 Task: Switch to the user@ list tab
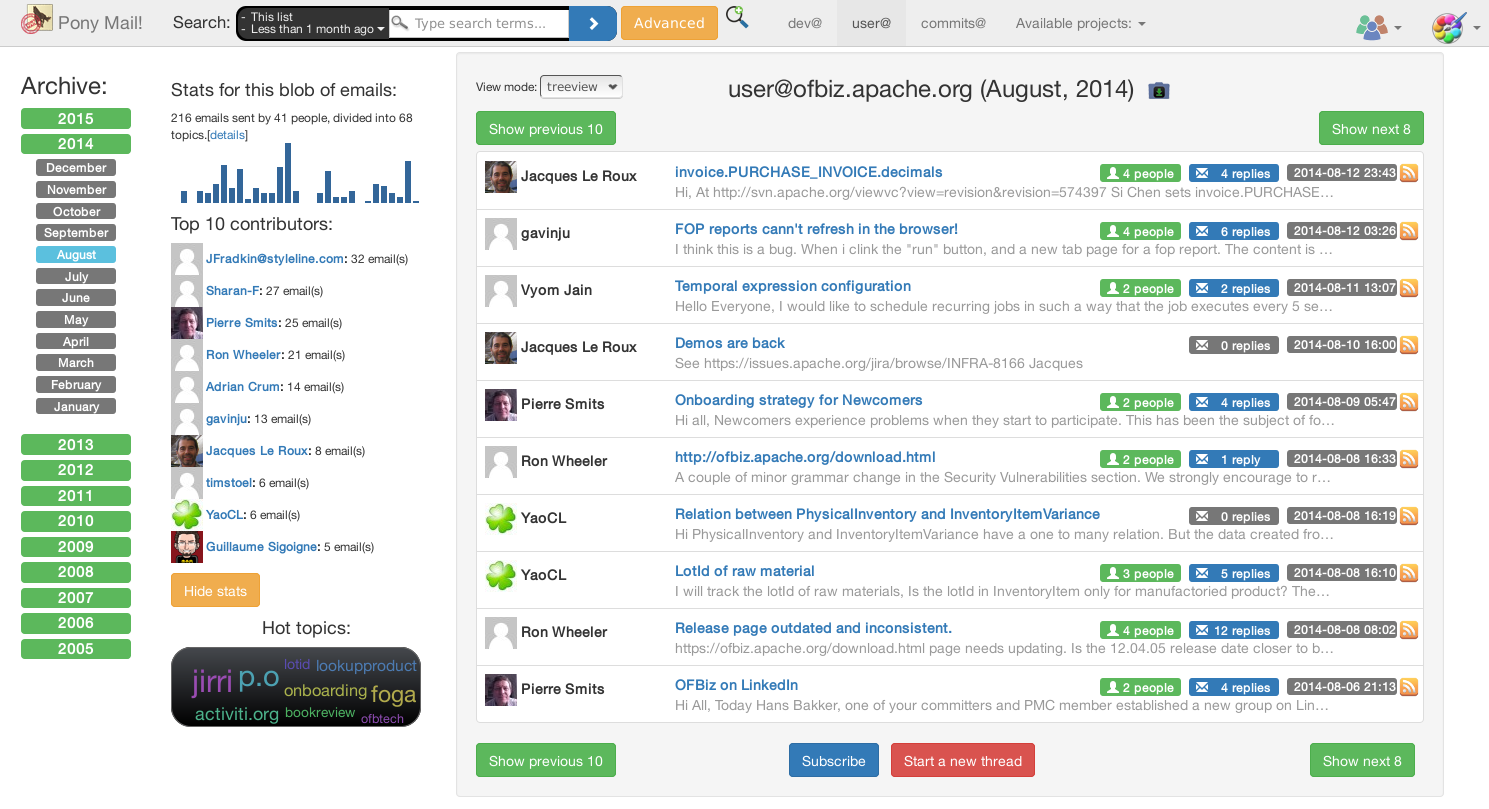871,23
